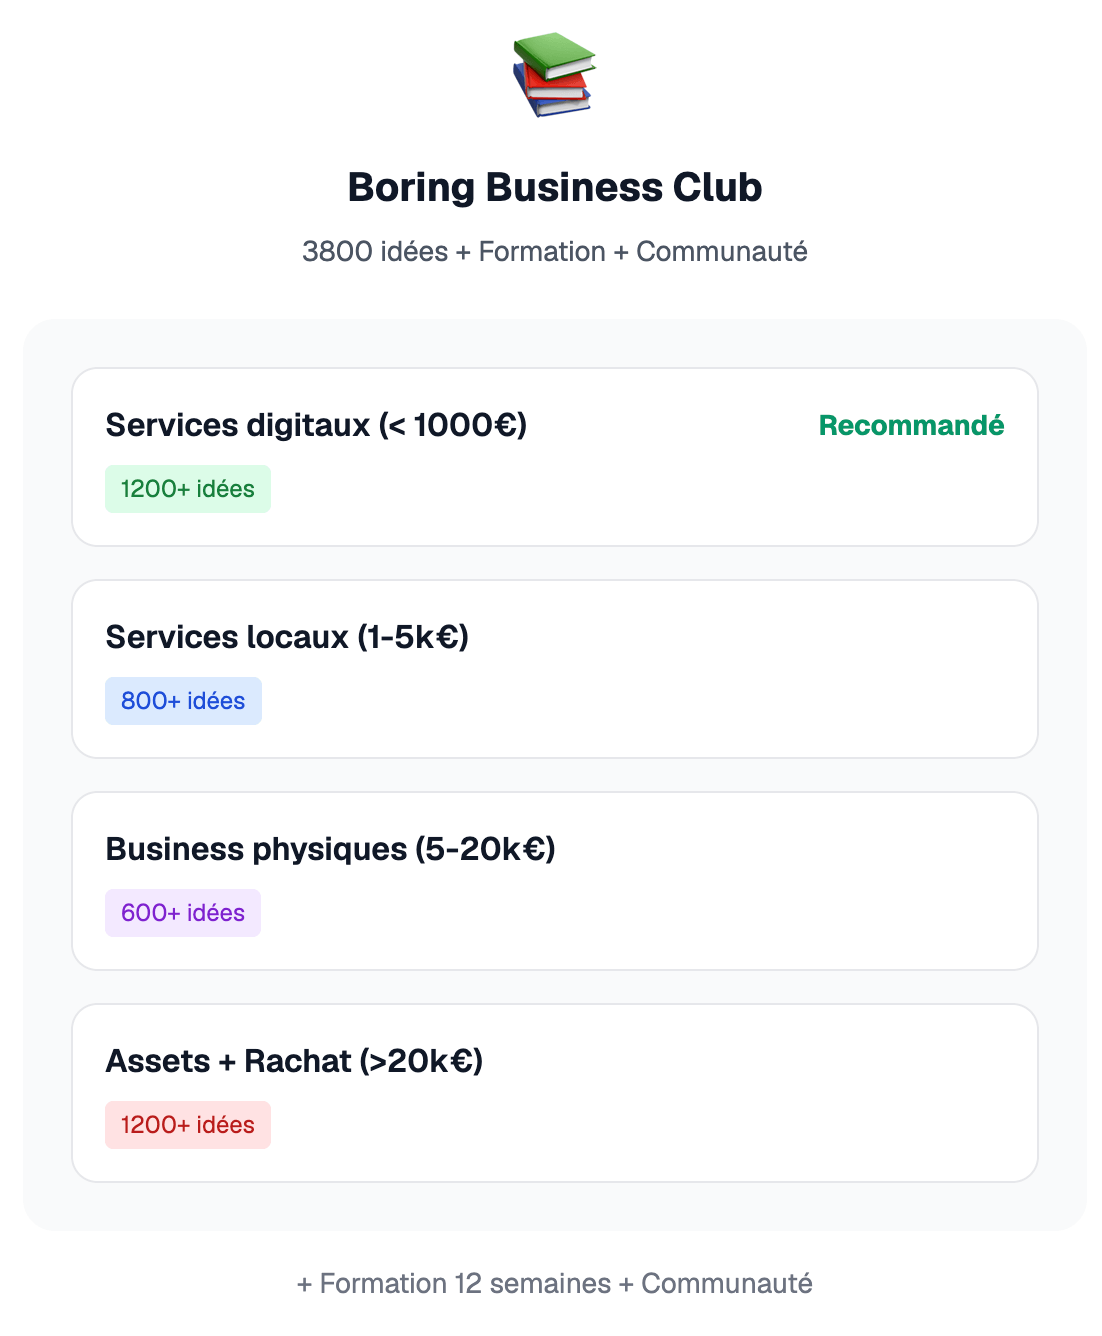1102x1336 pixels.
Task: Click the Formation 12 semaines footer text
Action: [465, 1284]
